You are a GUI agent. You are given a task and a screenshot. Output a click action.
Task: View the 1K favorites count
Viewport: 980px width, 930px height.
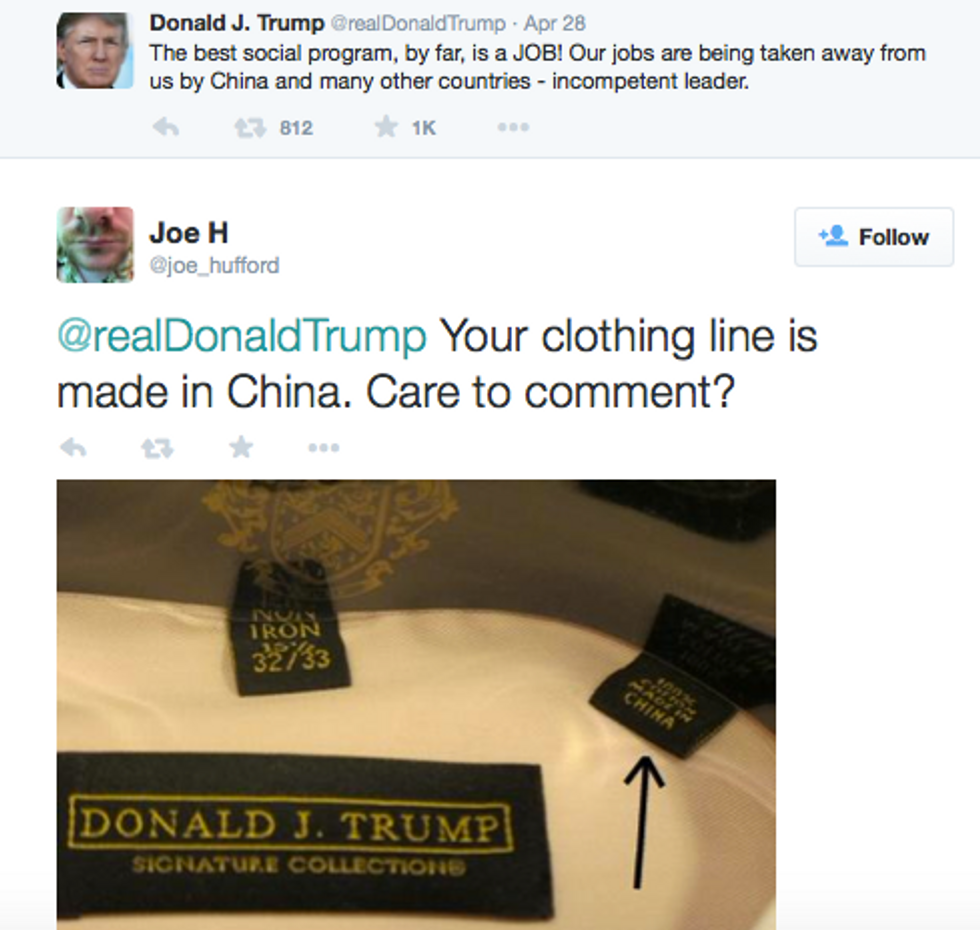coord(423,128)
